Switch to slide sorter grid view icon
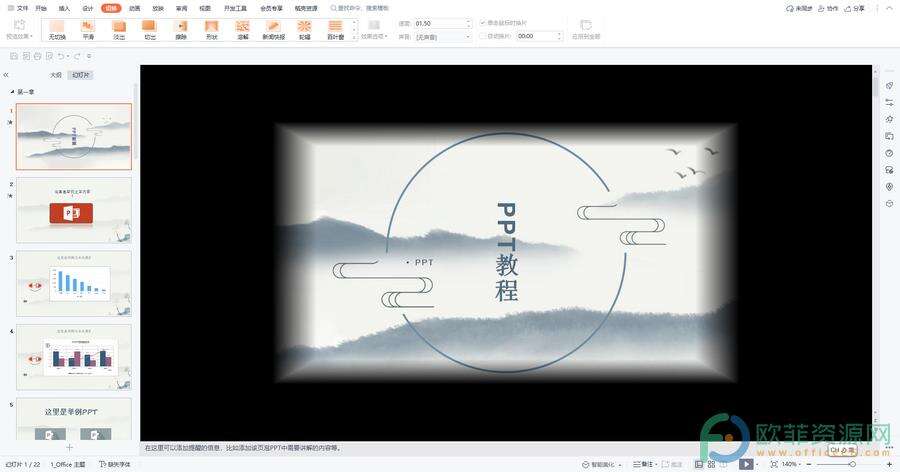 711,464
